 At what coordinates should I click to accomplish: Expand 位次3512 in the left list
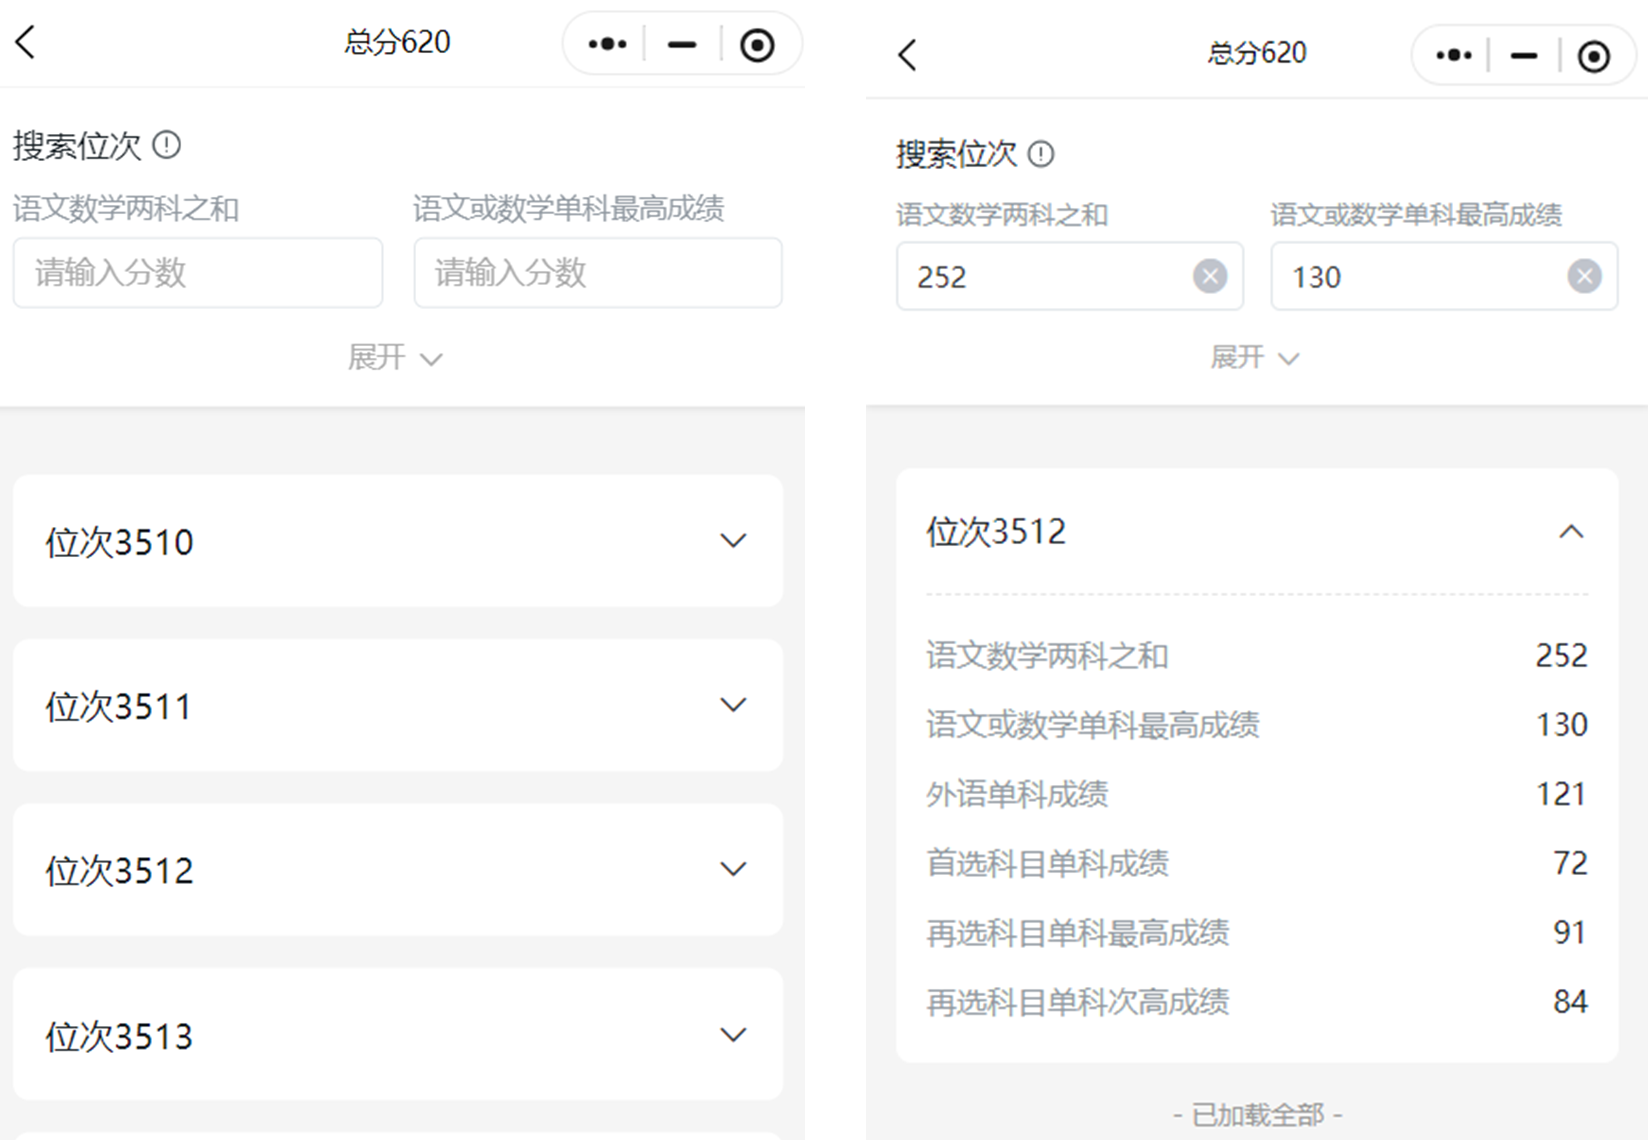tap(733, 869)
